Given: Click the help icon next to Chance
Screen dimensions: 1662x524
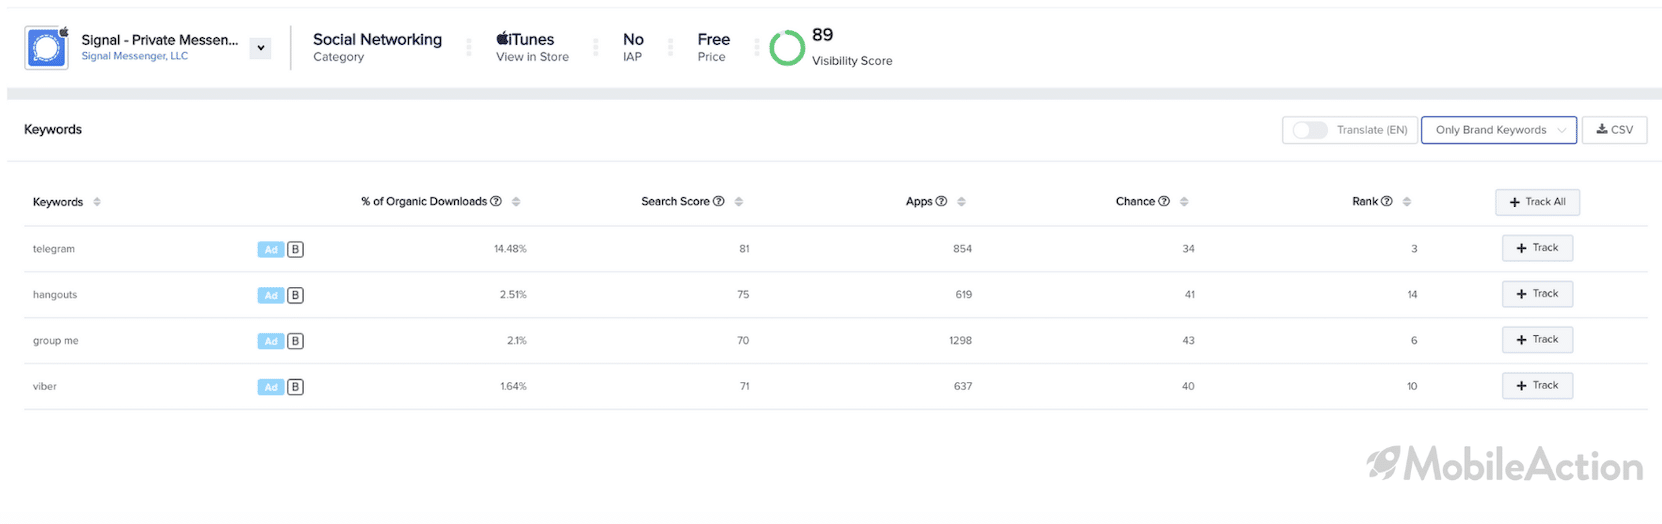Looking at the screenshot, I should click(1164, 202).
